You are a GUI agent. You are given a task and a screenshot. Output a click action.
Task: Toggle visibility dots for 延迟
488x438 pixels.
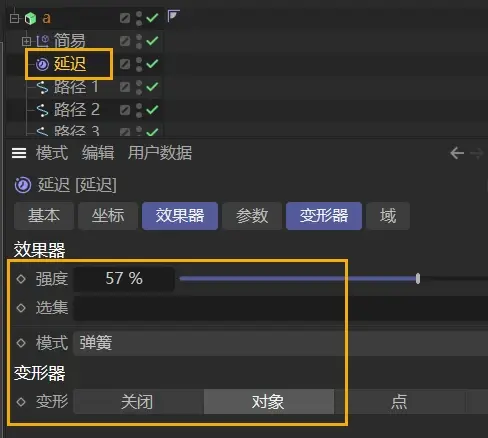139,64
